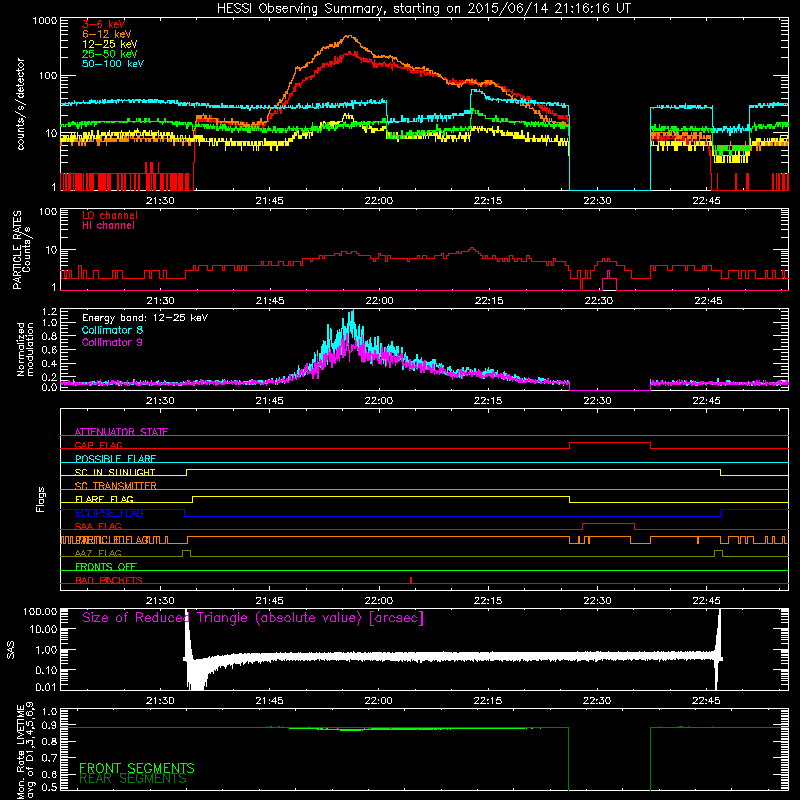Screen dimensions: 800x800
Task: Select the 3-6 keV legend entry
Action: (103, 24)
